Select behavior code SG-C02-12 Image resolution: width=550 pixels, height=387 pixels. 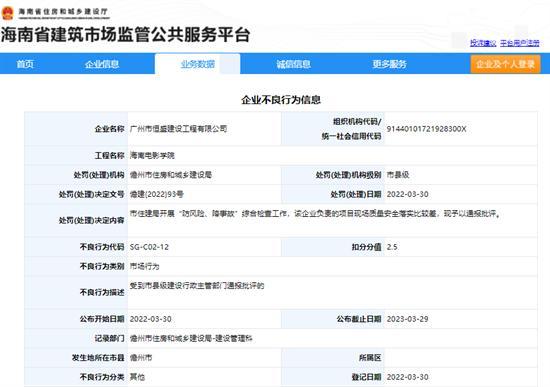click(149, 247)
